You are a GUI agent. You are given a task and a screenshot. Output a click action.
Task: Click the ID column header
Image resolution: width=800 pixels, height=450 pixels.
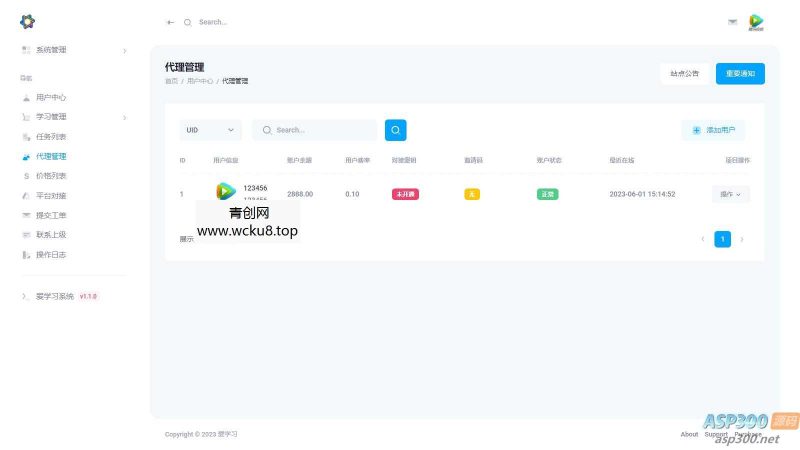click(182, 160)
